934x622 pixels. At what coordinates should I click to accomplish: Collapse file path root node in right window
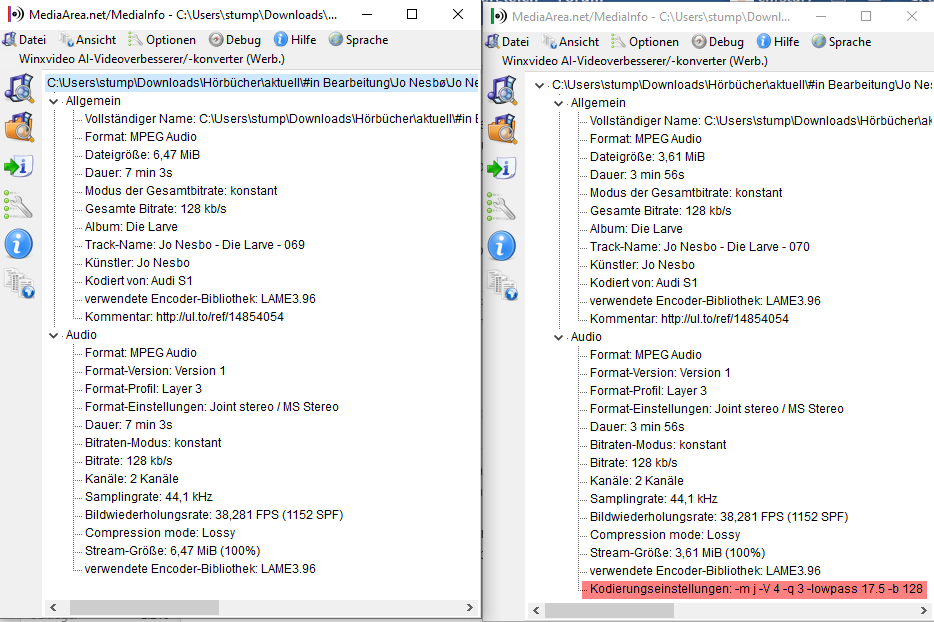pyautogui.click(x=540, y=85)
